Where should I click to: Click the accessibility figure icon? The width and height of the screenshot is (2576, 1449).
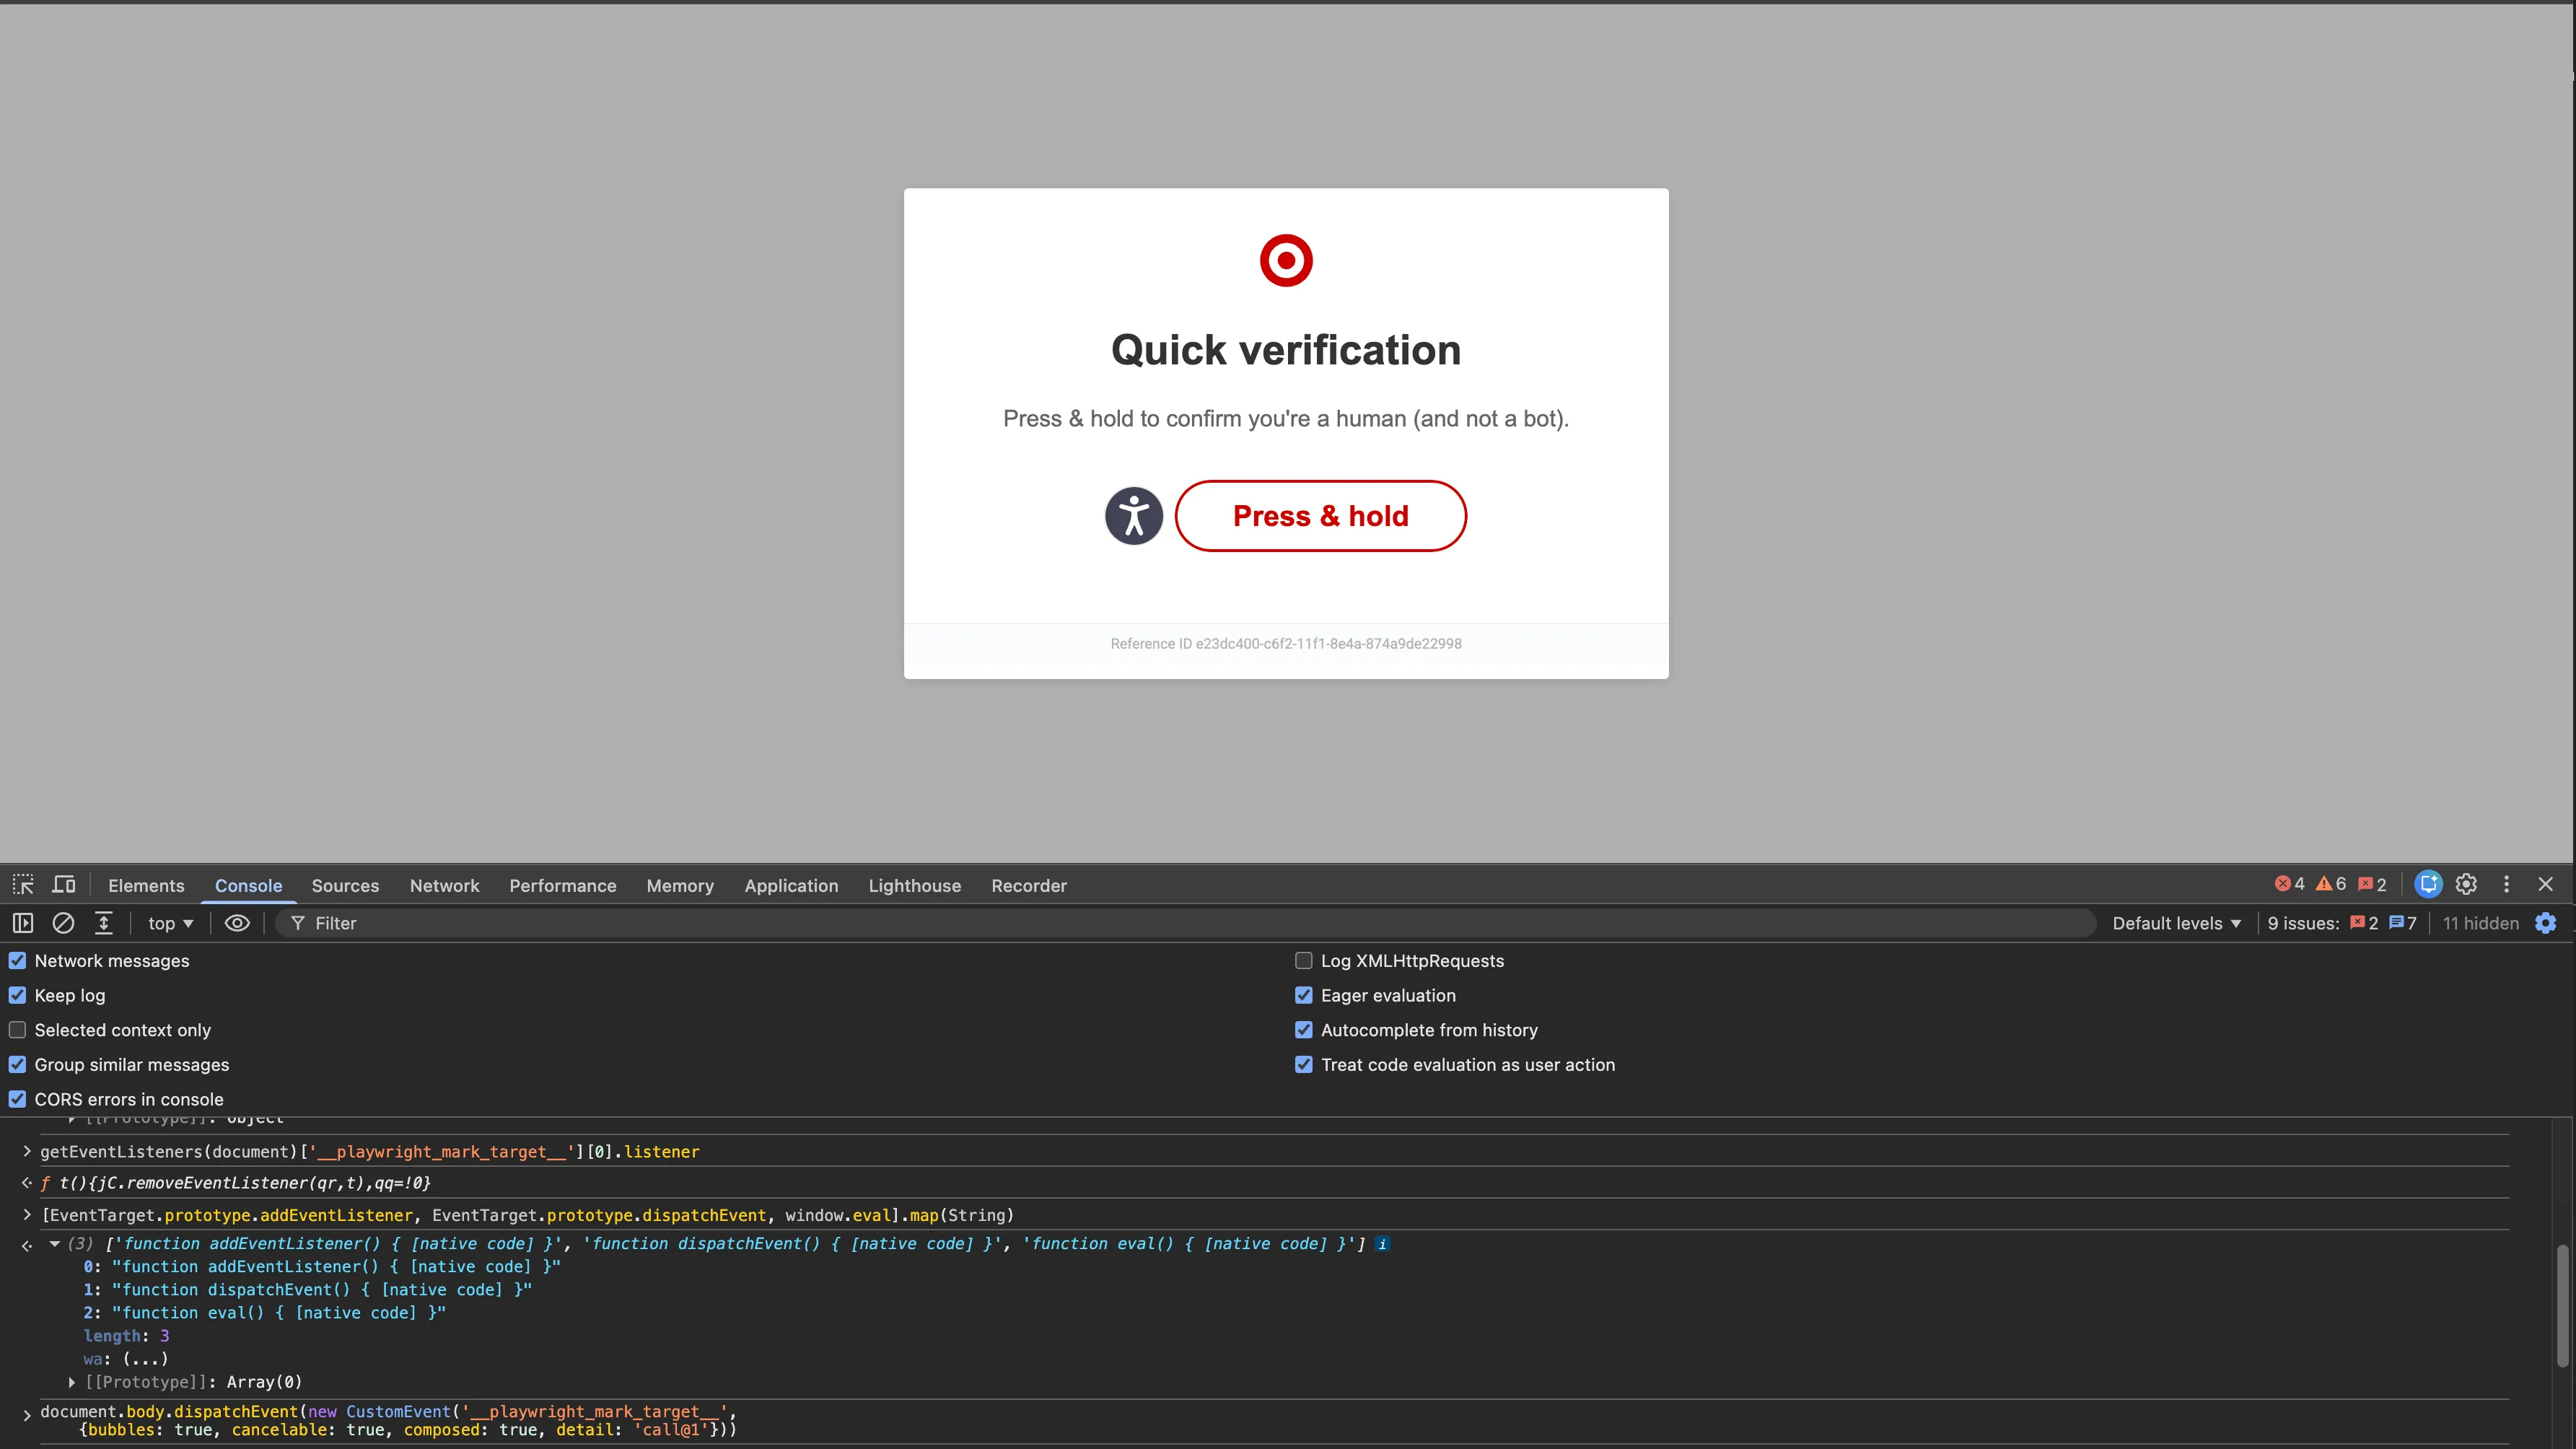1133,516
